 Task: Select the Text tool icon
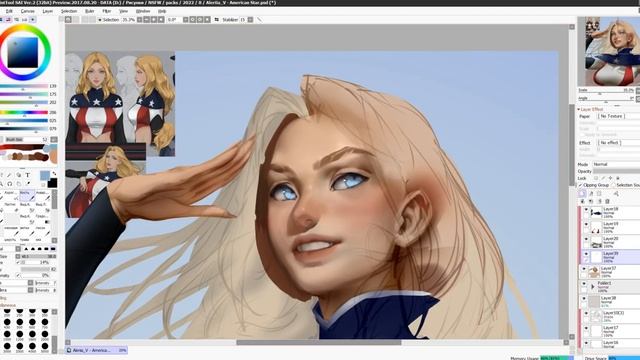click(28, 175)
